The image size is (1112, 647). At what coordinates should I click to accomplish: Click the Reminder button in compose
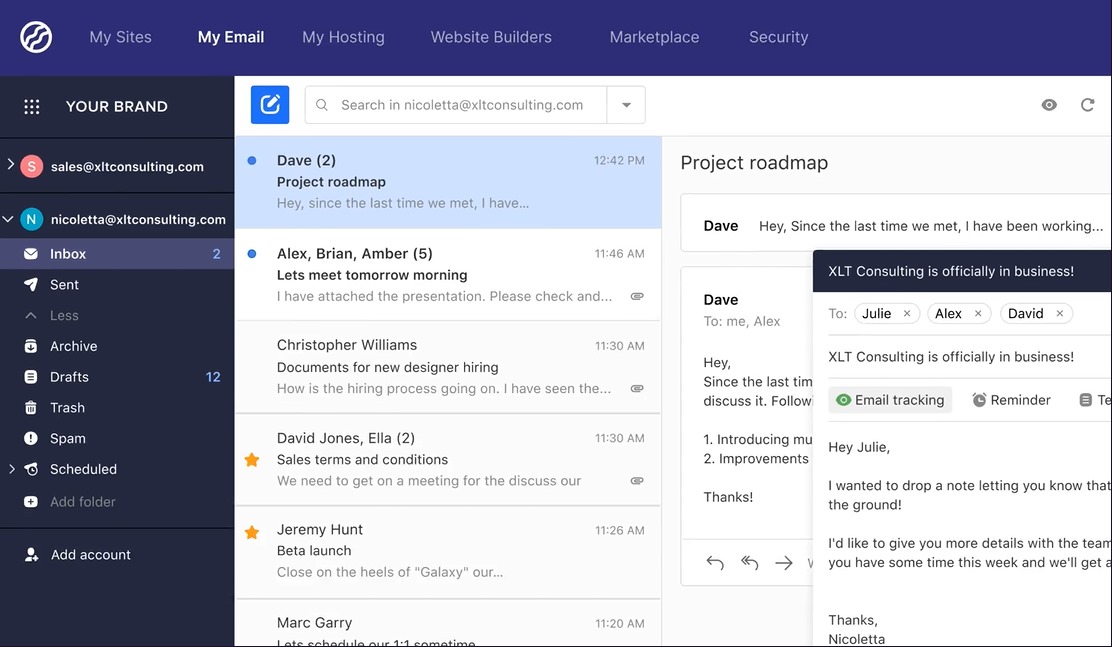(1011, 400)
